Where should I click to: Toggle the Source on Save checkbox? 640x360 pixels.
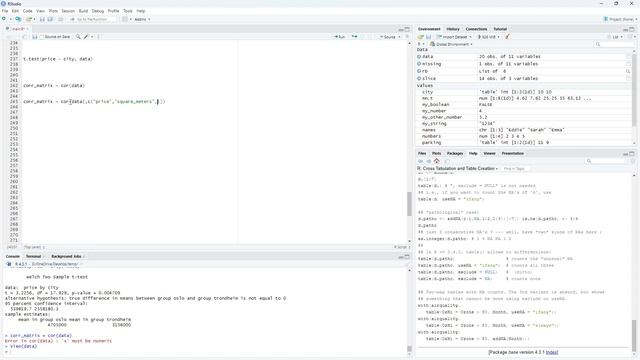tap(42, 37)
